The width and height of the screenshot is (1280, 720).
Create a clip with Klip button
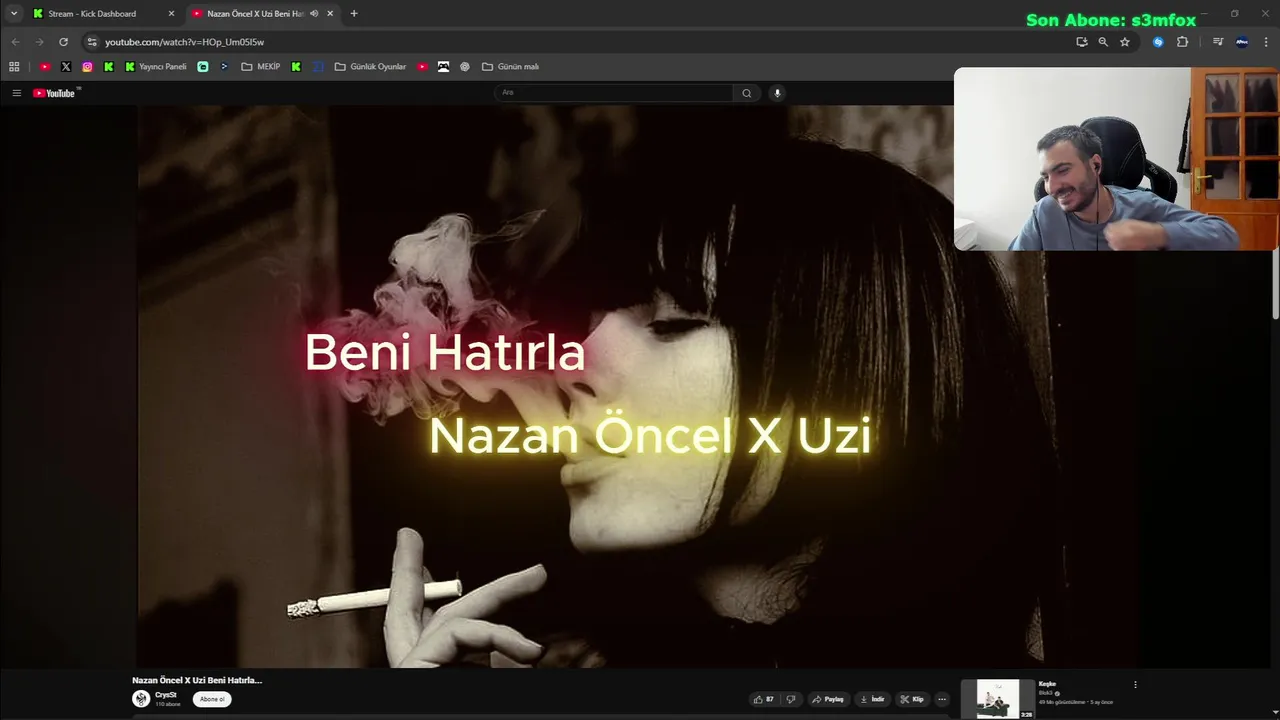pyautogui.click(x=912, y=699)
